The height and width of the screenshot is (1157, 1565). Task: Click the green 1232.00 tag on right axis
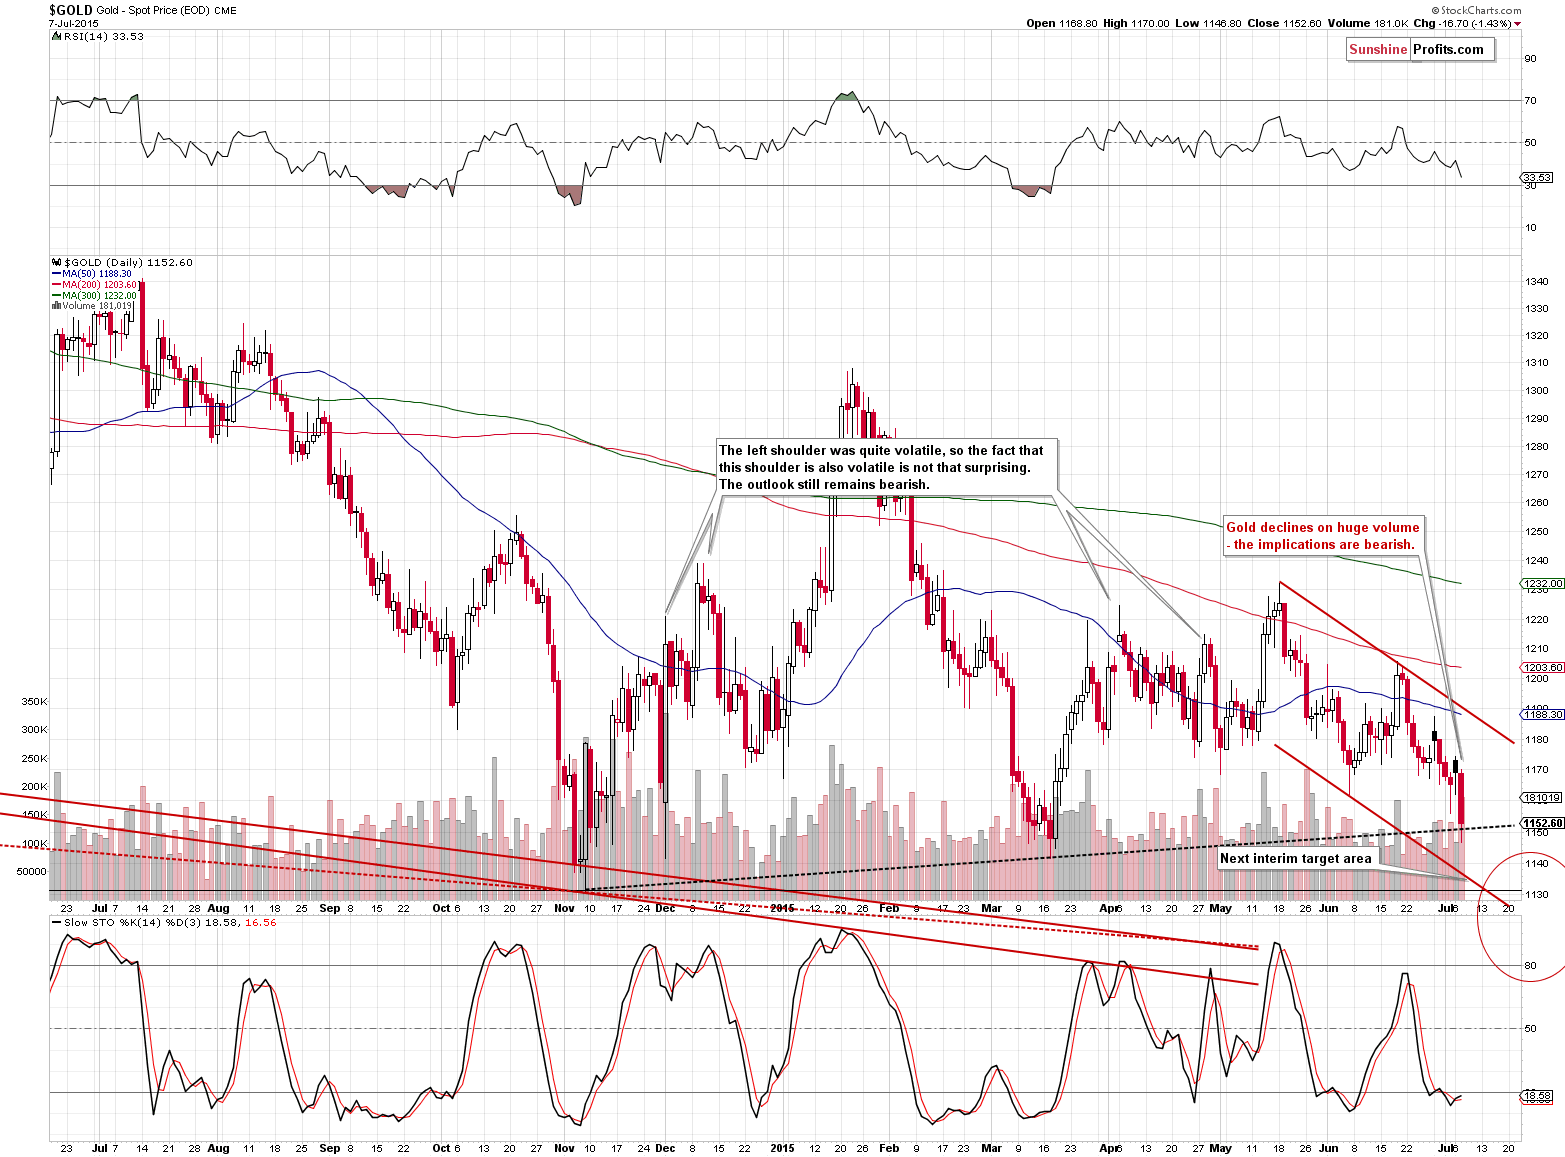[x=1543, y=583]
